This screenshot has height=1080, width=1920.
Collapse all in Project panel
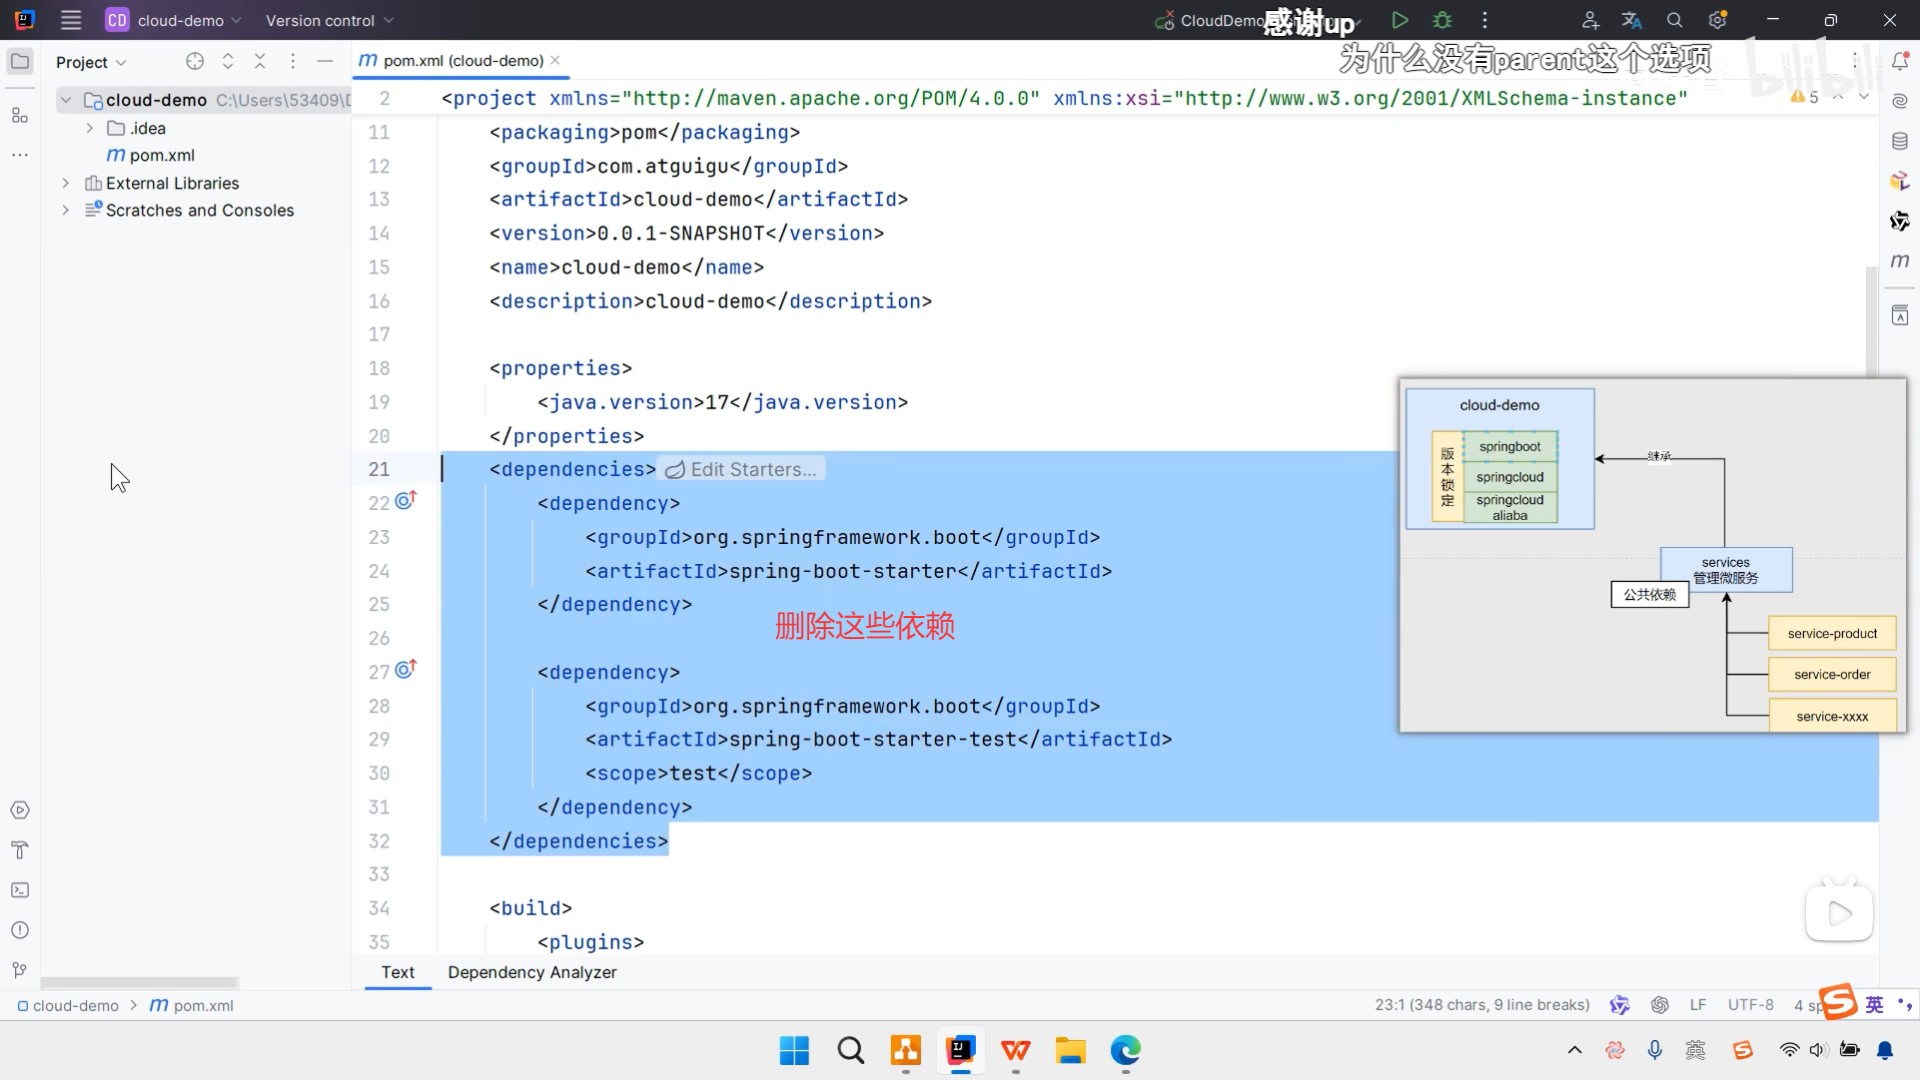pos(260,62)
